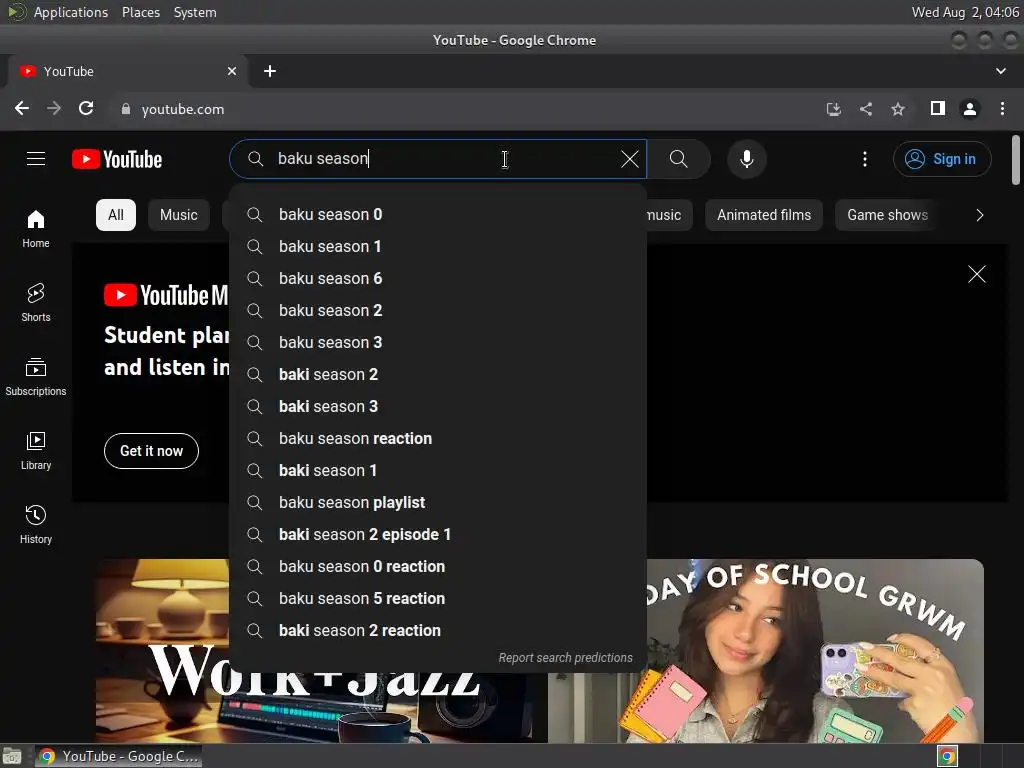Clear the search query with the X
The height and width of the screenshot is (768, 1024).
[630, 159]
